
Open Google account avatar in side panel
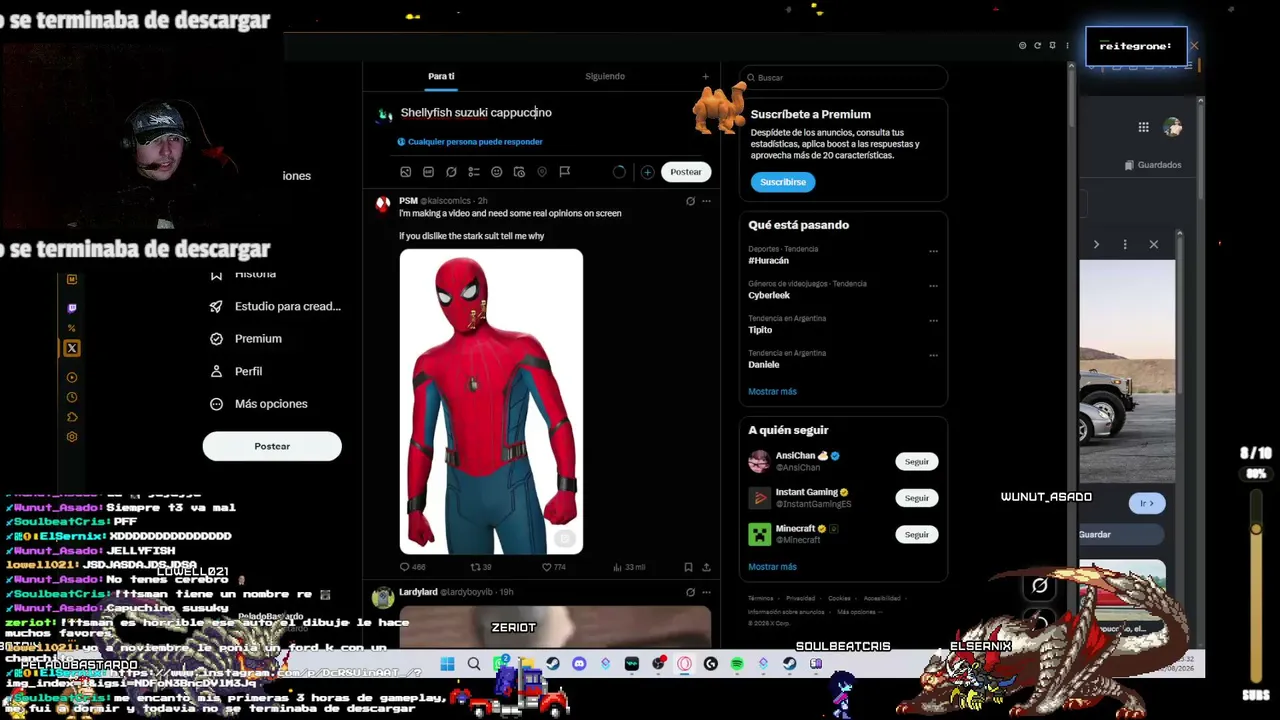pyautogui.click(x=1173, y=127)
